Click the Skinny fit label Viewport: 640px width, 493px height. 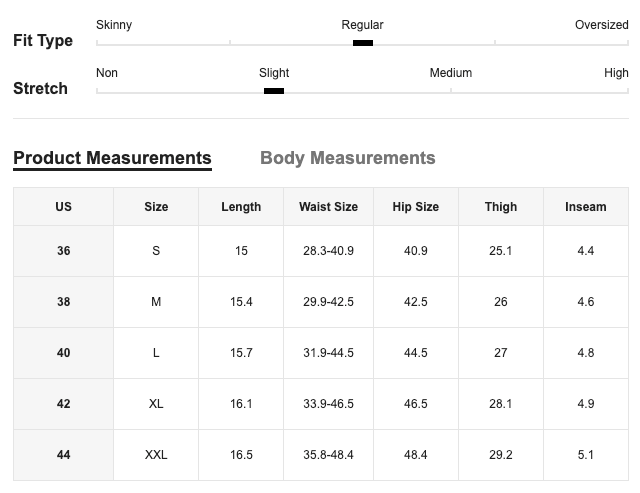[x=114, y=25]
